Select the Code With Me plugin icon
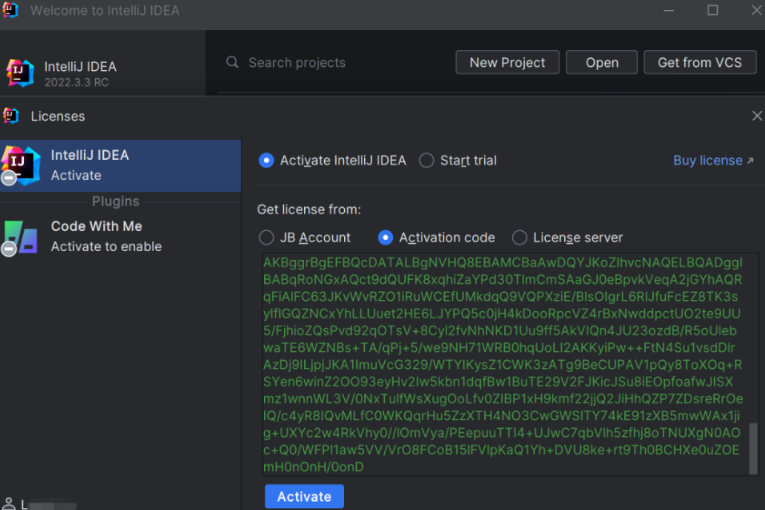 (20, 238)
